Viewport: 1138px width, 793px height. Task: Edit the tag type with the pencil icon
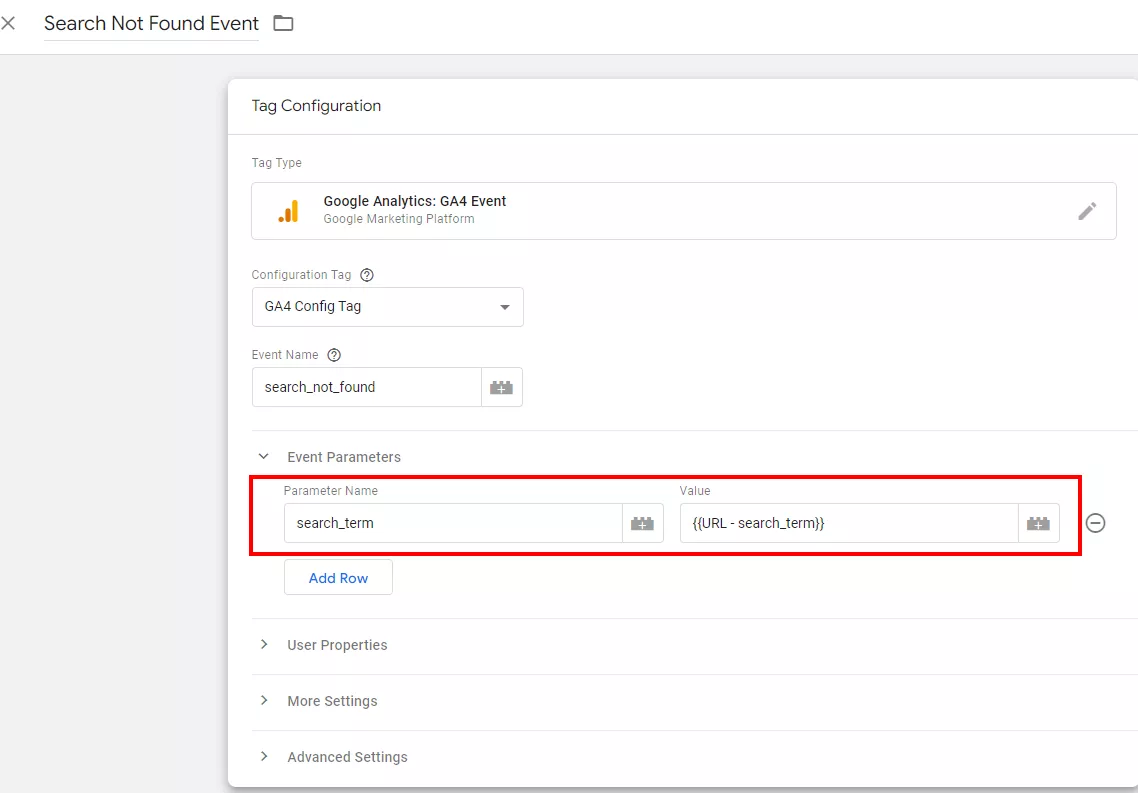click(x=1086, y=211)
